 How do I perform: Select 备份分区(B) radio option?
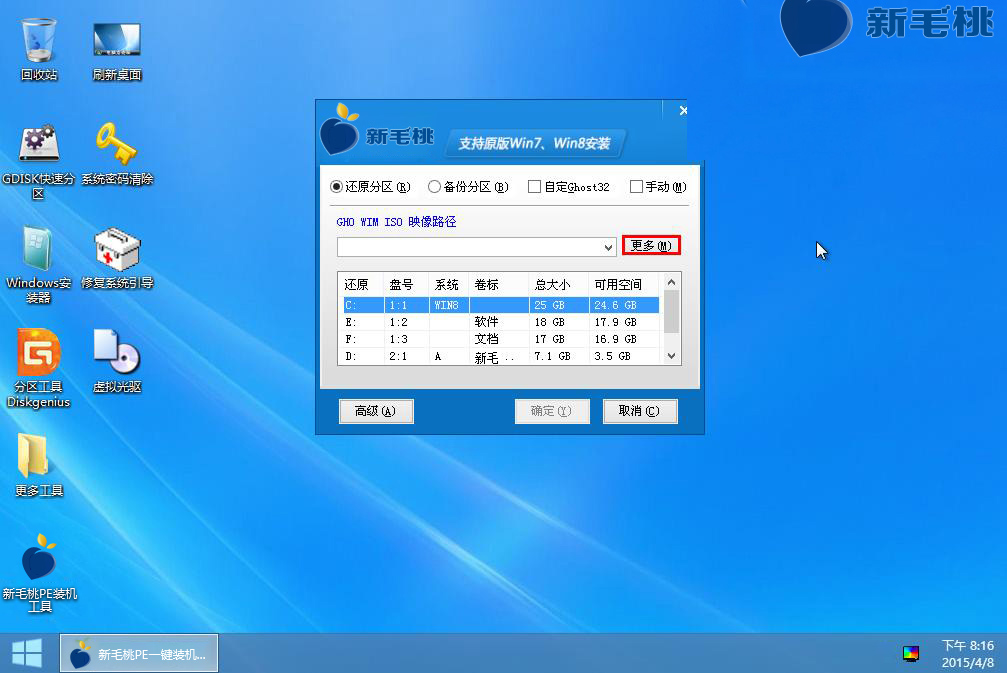tap(468, 187)
